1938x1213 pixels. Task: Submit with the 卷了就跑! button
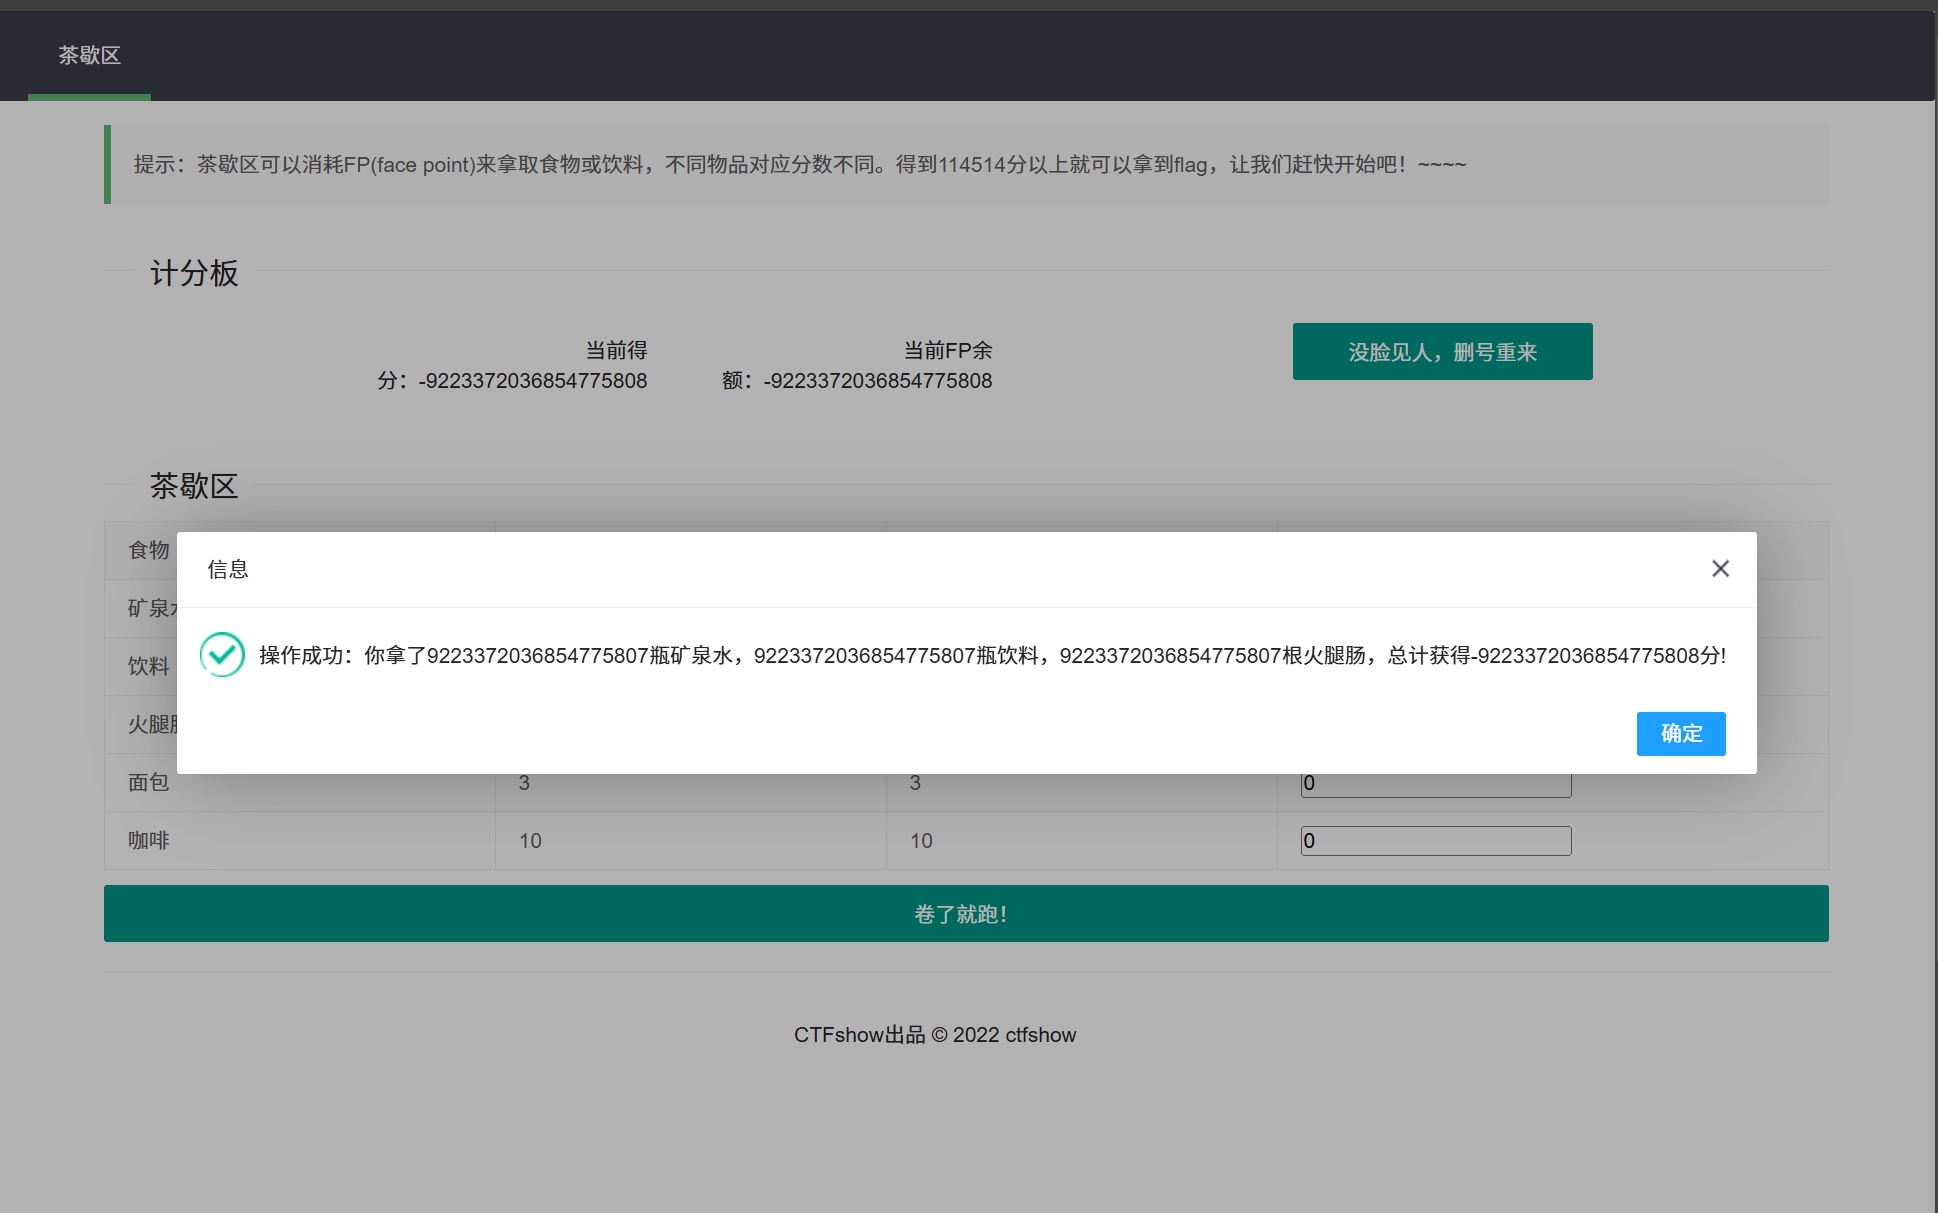pos(966,914)
